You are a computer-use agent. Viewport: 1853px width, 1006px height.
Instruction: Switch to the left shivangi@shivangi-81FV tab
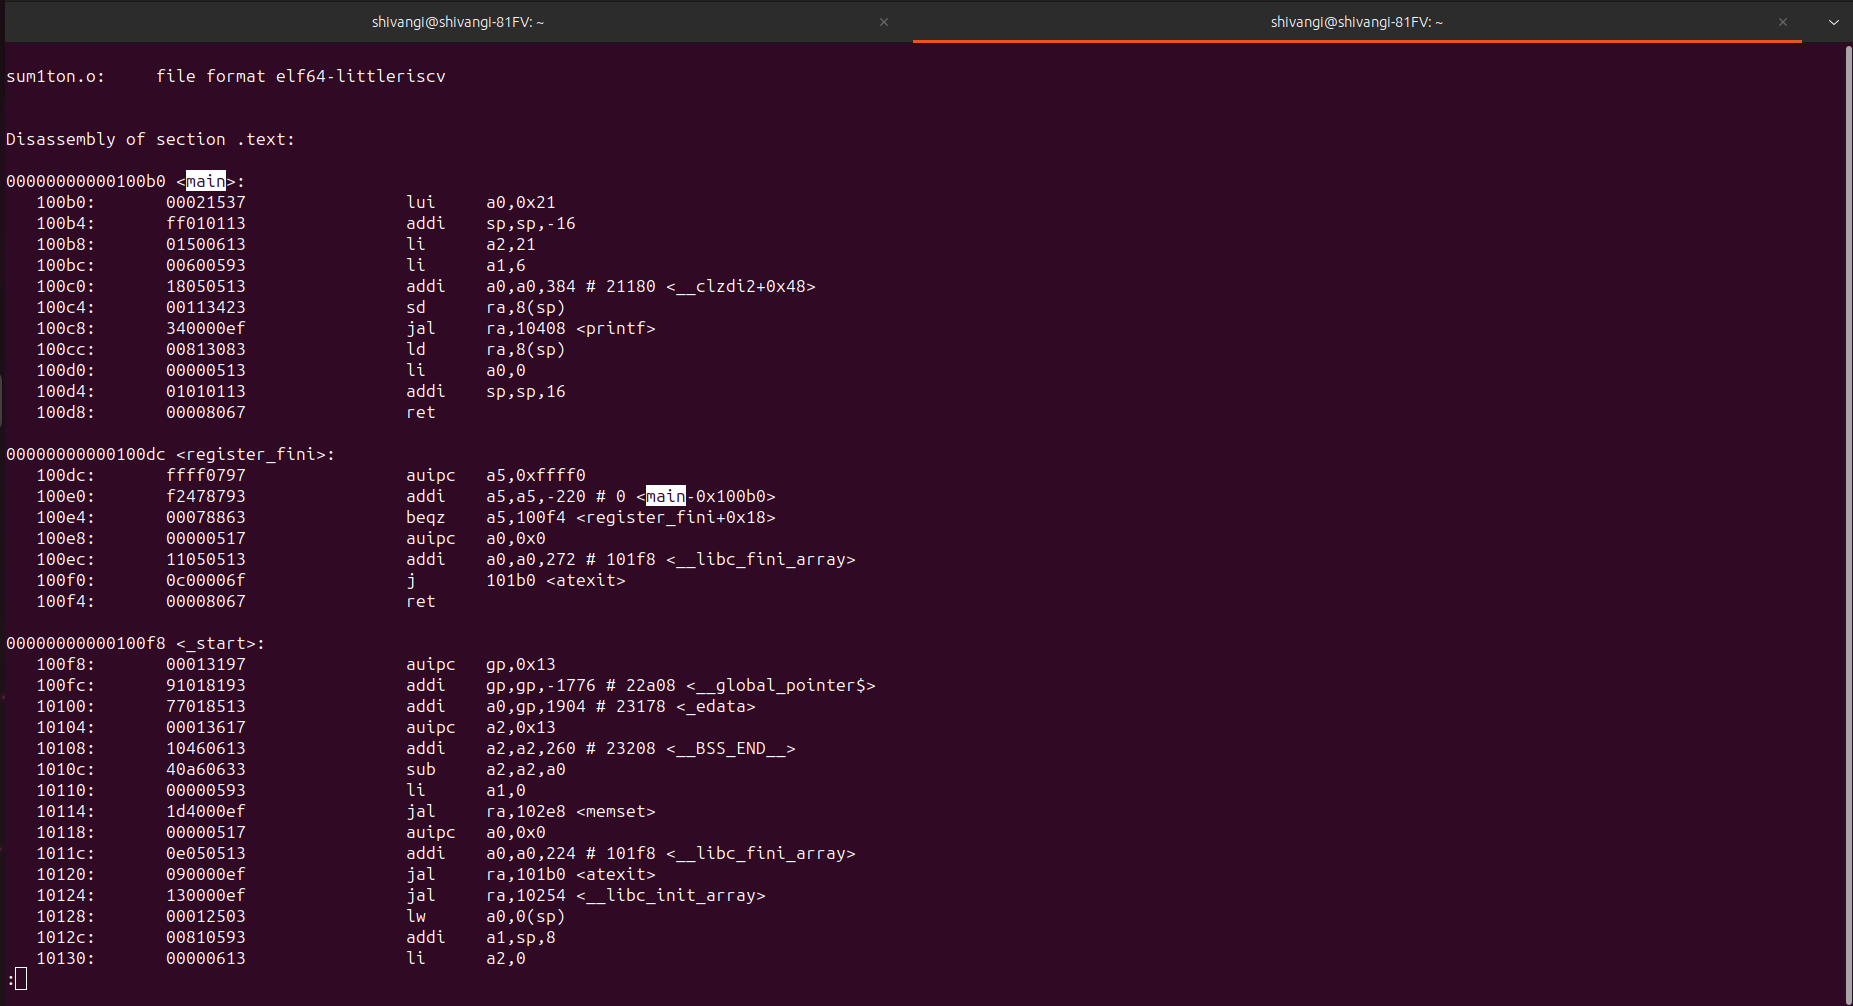coord(458,21)
